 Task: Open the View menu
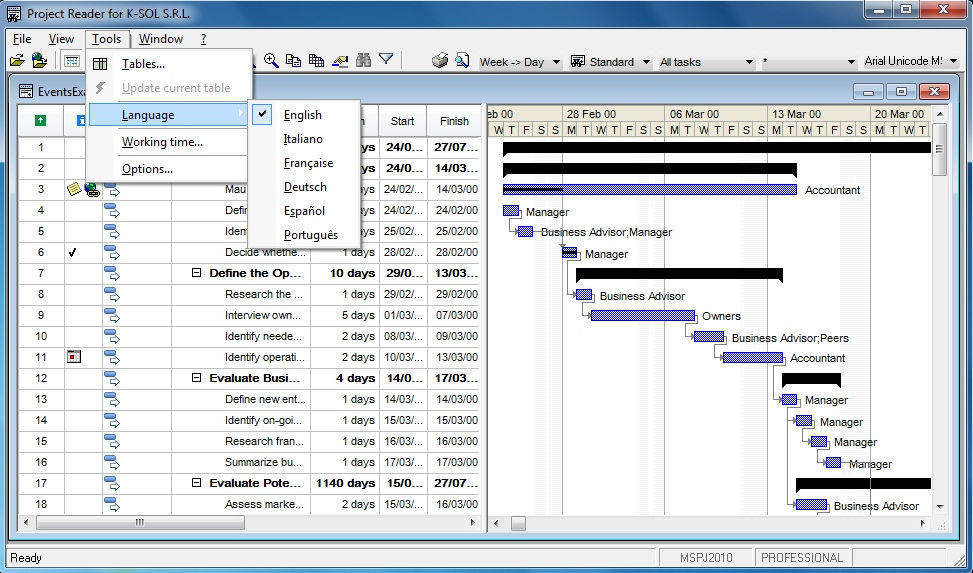coord(61,38)
